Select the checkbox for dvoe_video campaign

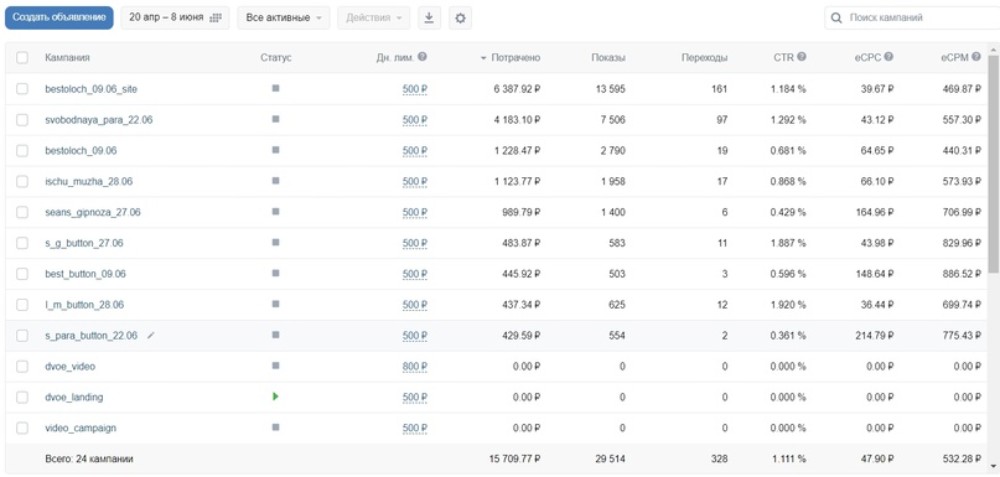click(x=22, y=367)
